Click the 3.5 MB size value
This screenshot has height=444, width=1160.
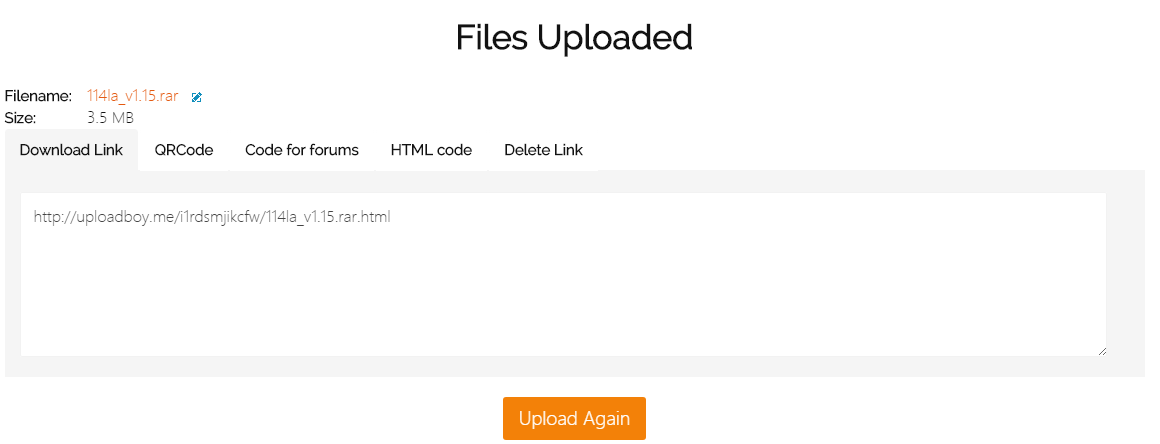coord(110,118)
